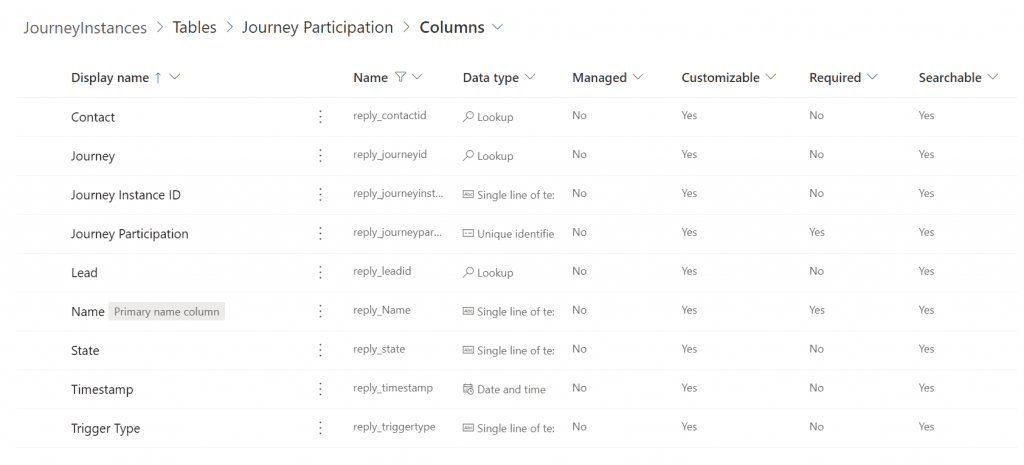Go to Journey Participation breadcrumb link
The image size is (1024, 465).
coord(317,28)
